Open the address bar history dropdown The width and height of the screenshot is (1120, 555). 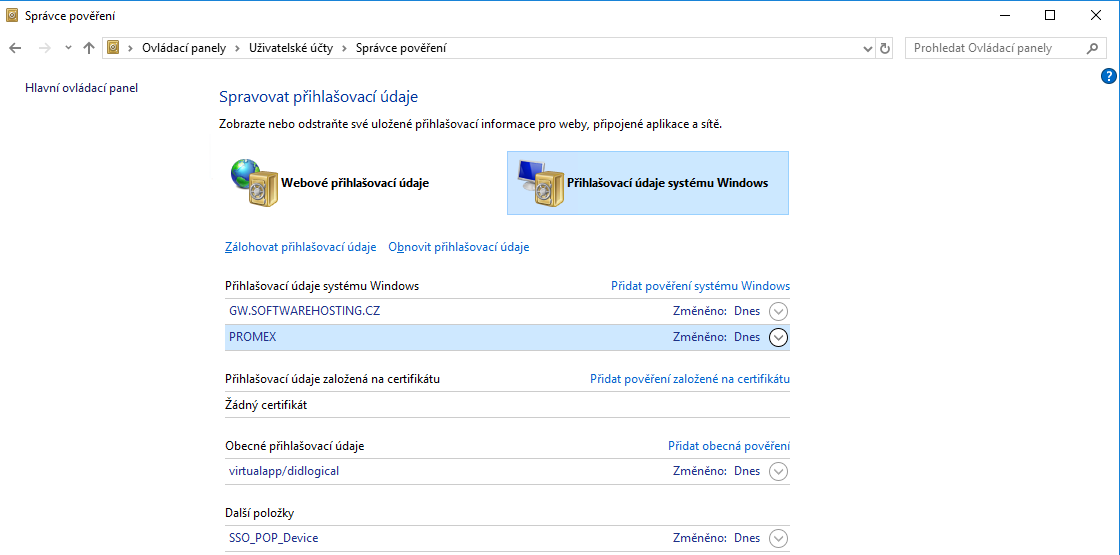tap(867, 48)
